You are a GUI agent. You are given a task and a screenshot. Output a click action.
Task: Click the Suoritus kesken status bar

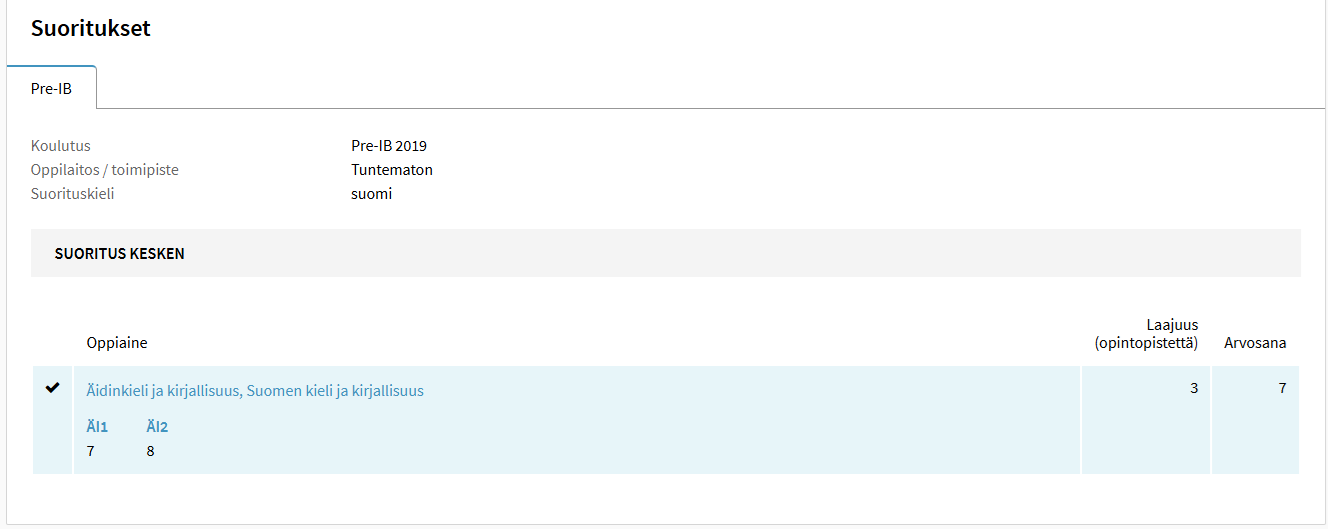click(666, 253)
